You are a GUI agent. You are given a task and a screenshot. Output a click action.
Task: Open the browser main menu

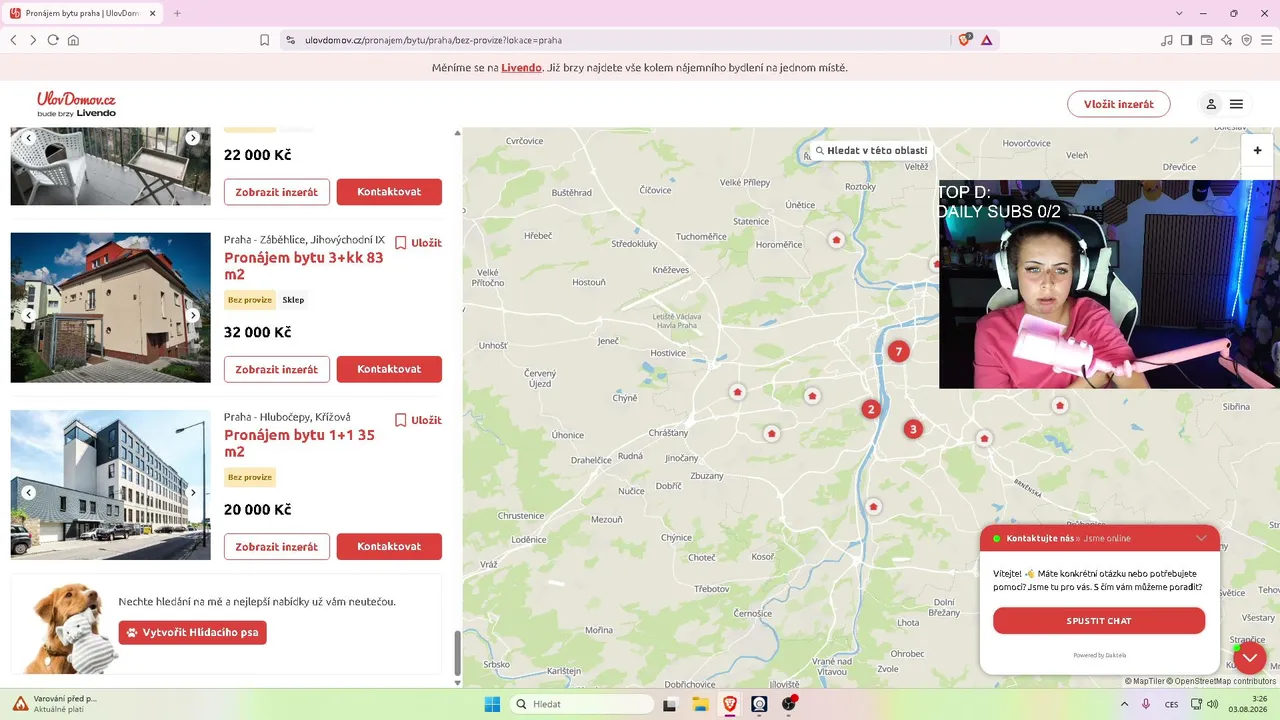click(1267, 40)
